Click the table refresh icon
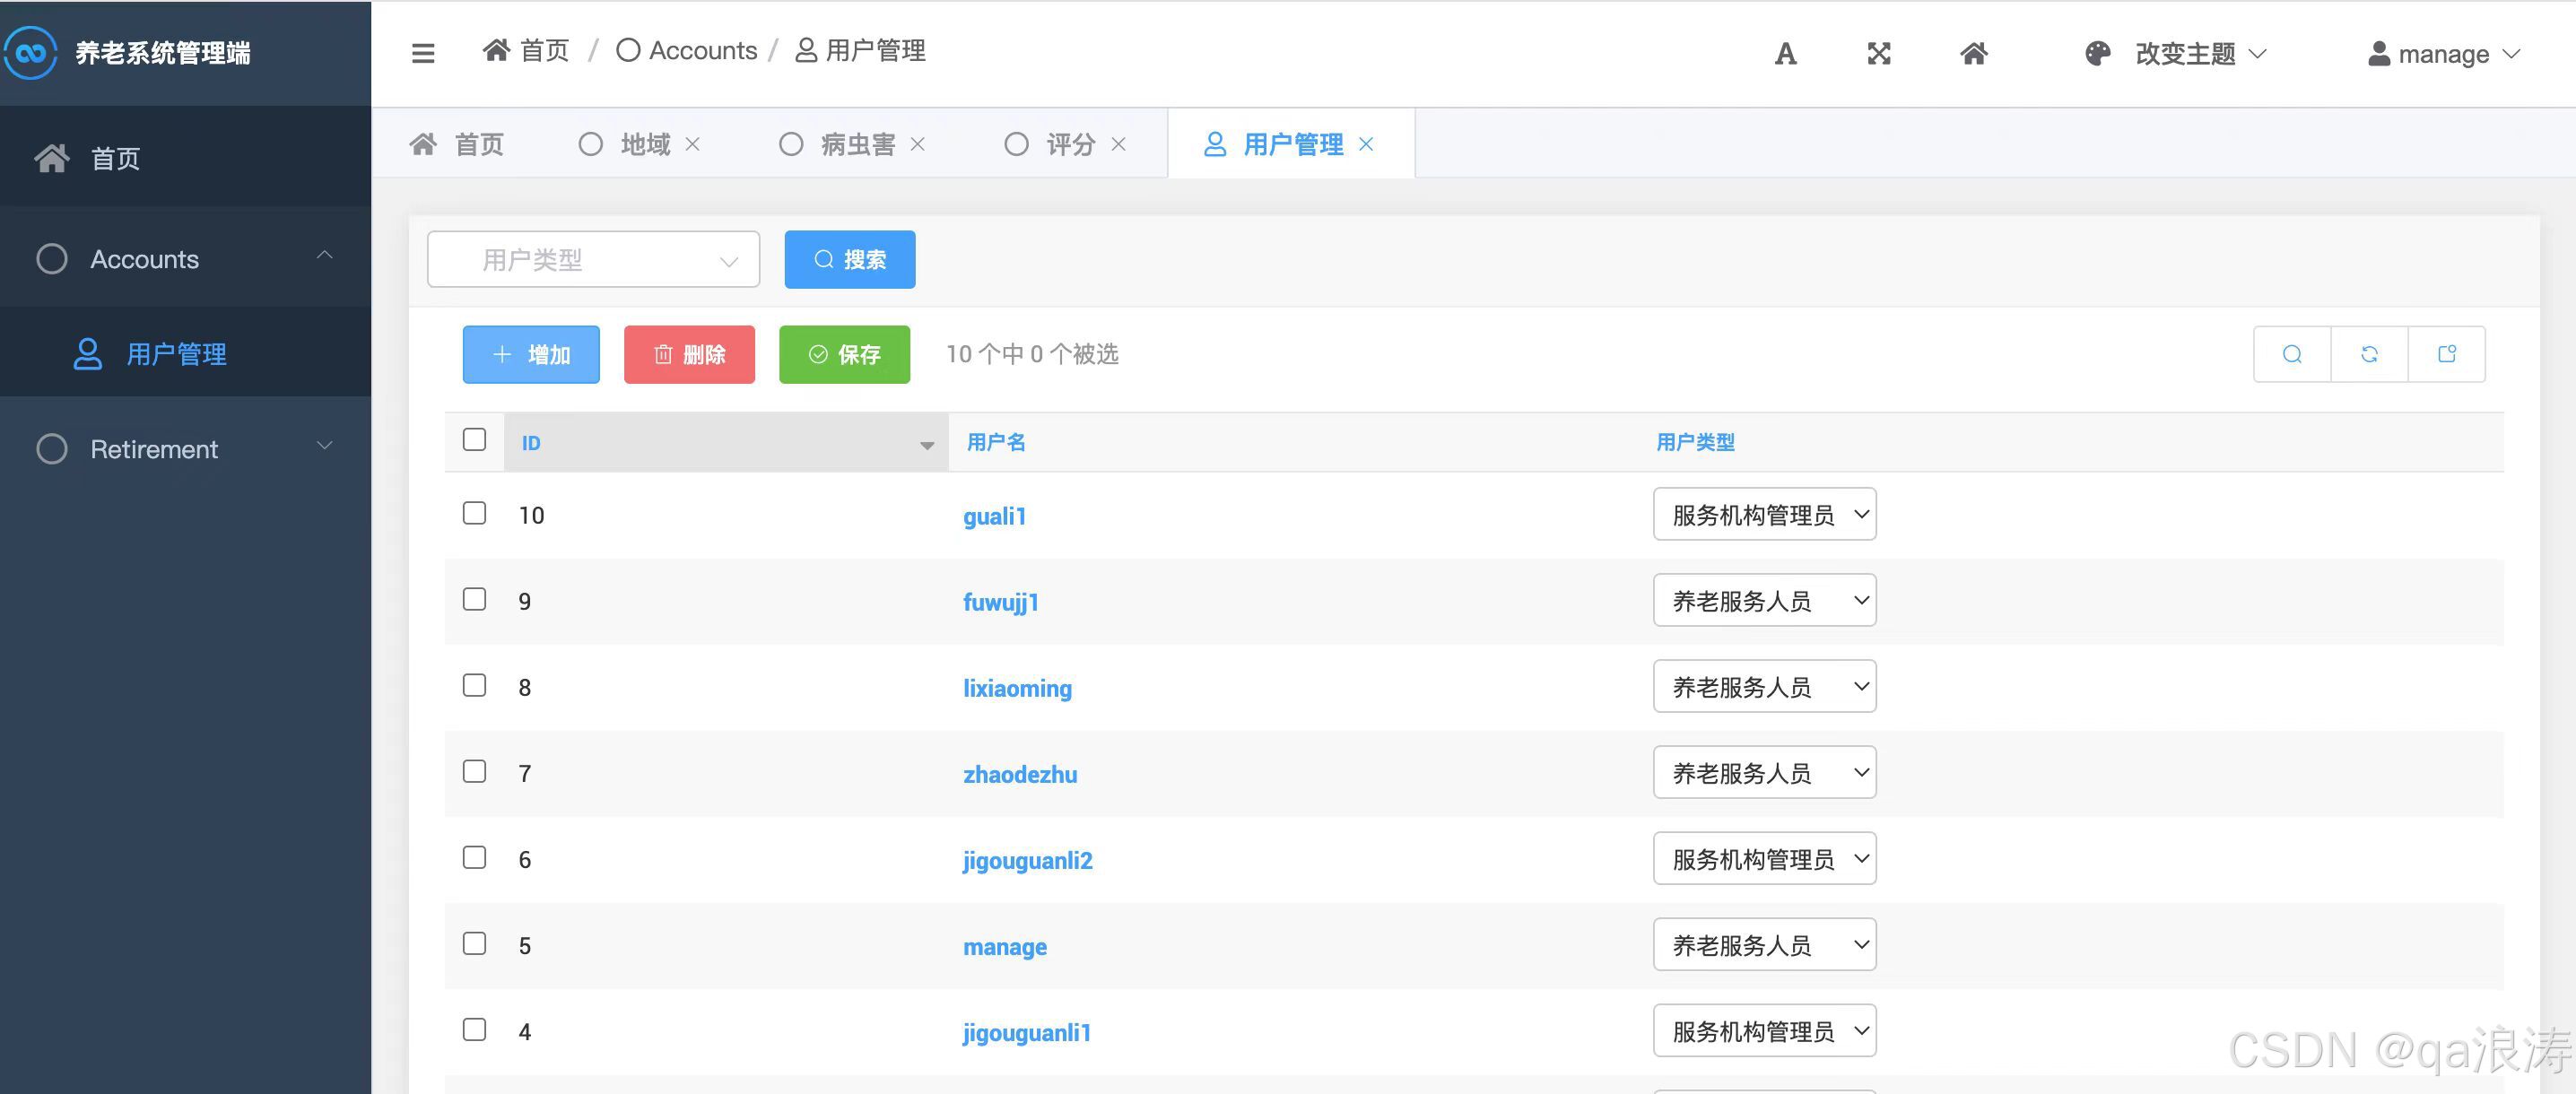Screen dimensions: 2576x1094 (x=2369, y=354)
